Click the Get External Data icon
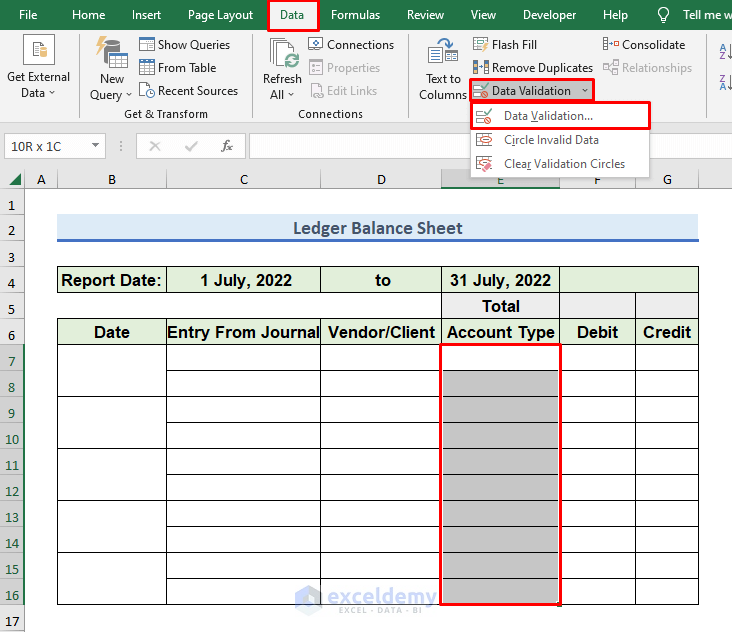Viewport: 732px width, 632px height. (x=39, y=49)
